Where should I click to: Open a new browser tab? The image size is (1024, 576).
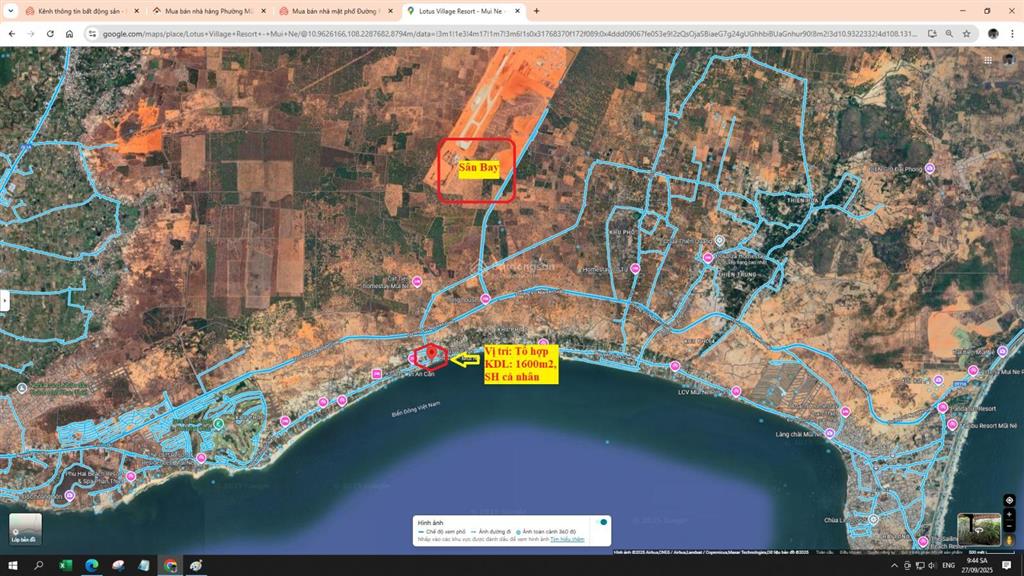536,11
